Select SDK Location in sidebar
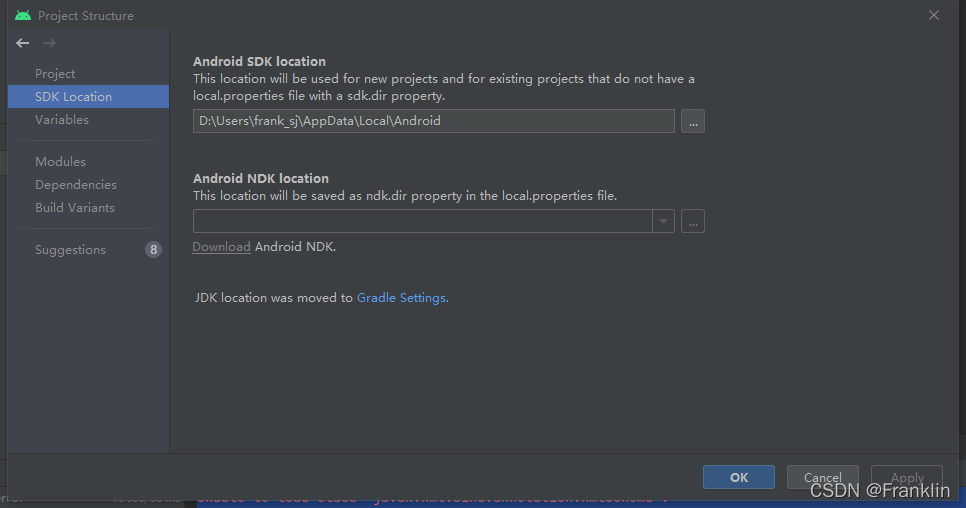Viewport: 966px width, 508px height. click(x=88, y=97)
